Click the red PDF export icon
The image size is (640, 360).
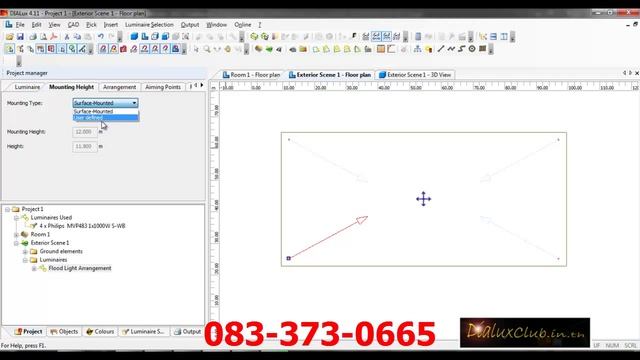[x=53, y=37]
